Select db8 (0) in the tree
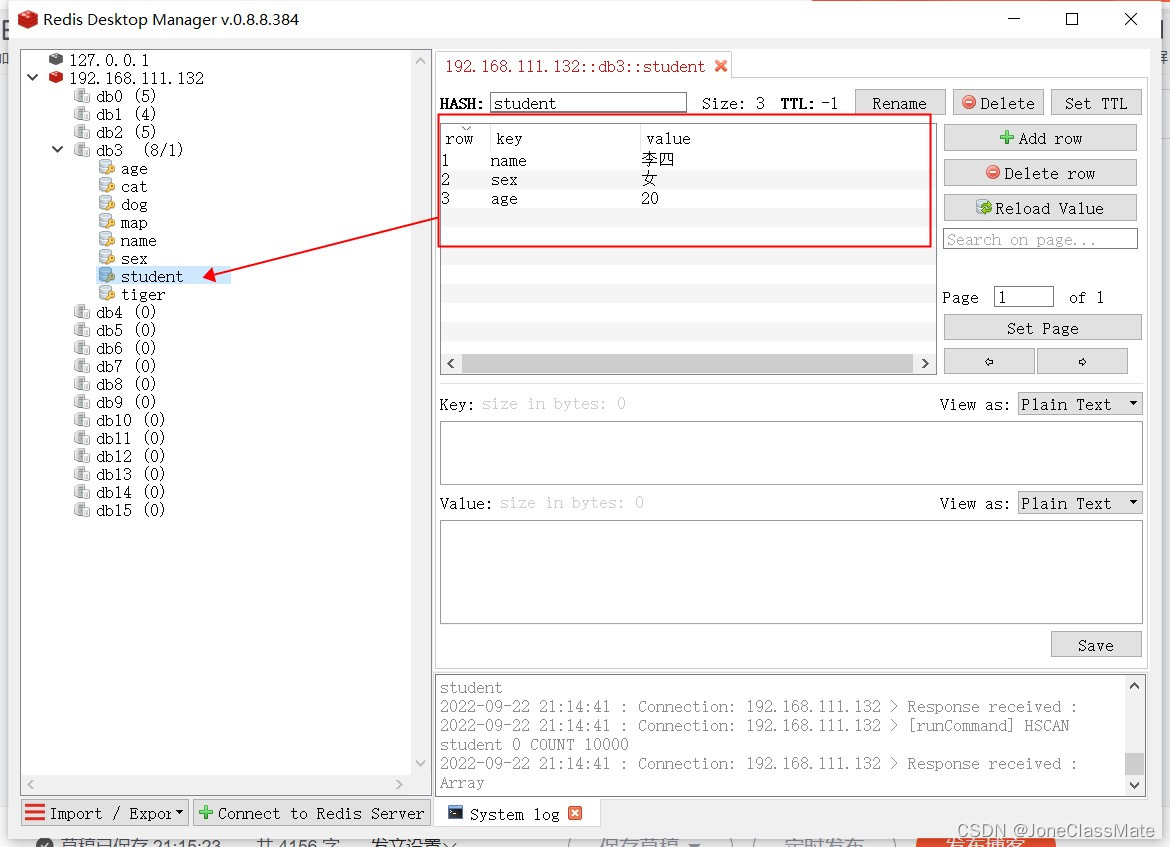This screenshot has height=847, width=1170. coord(125,384)
